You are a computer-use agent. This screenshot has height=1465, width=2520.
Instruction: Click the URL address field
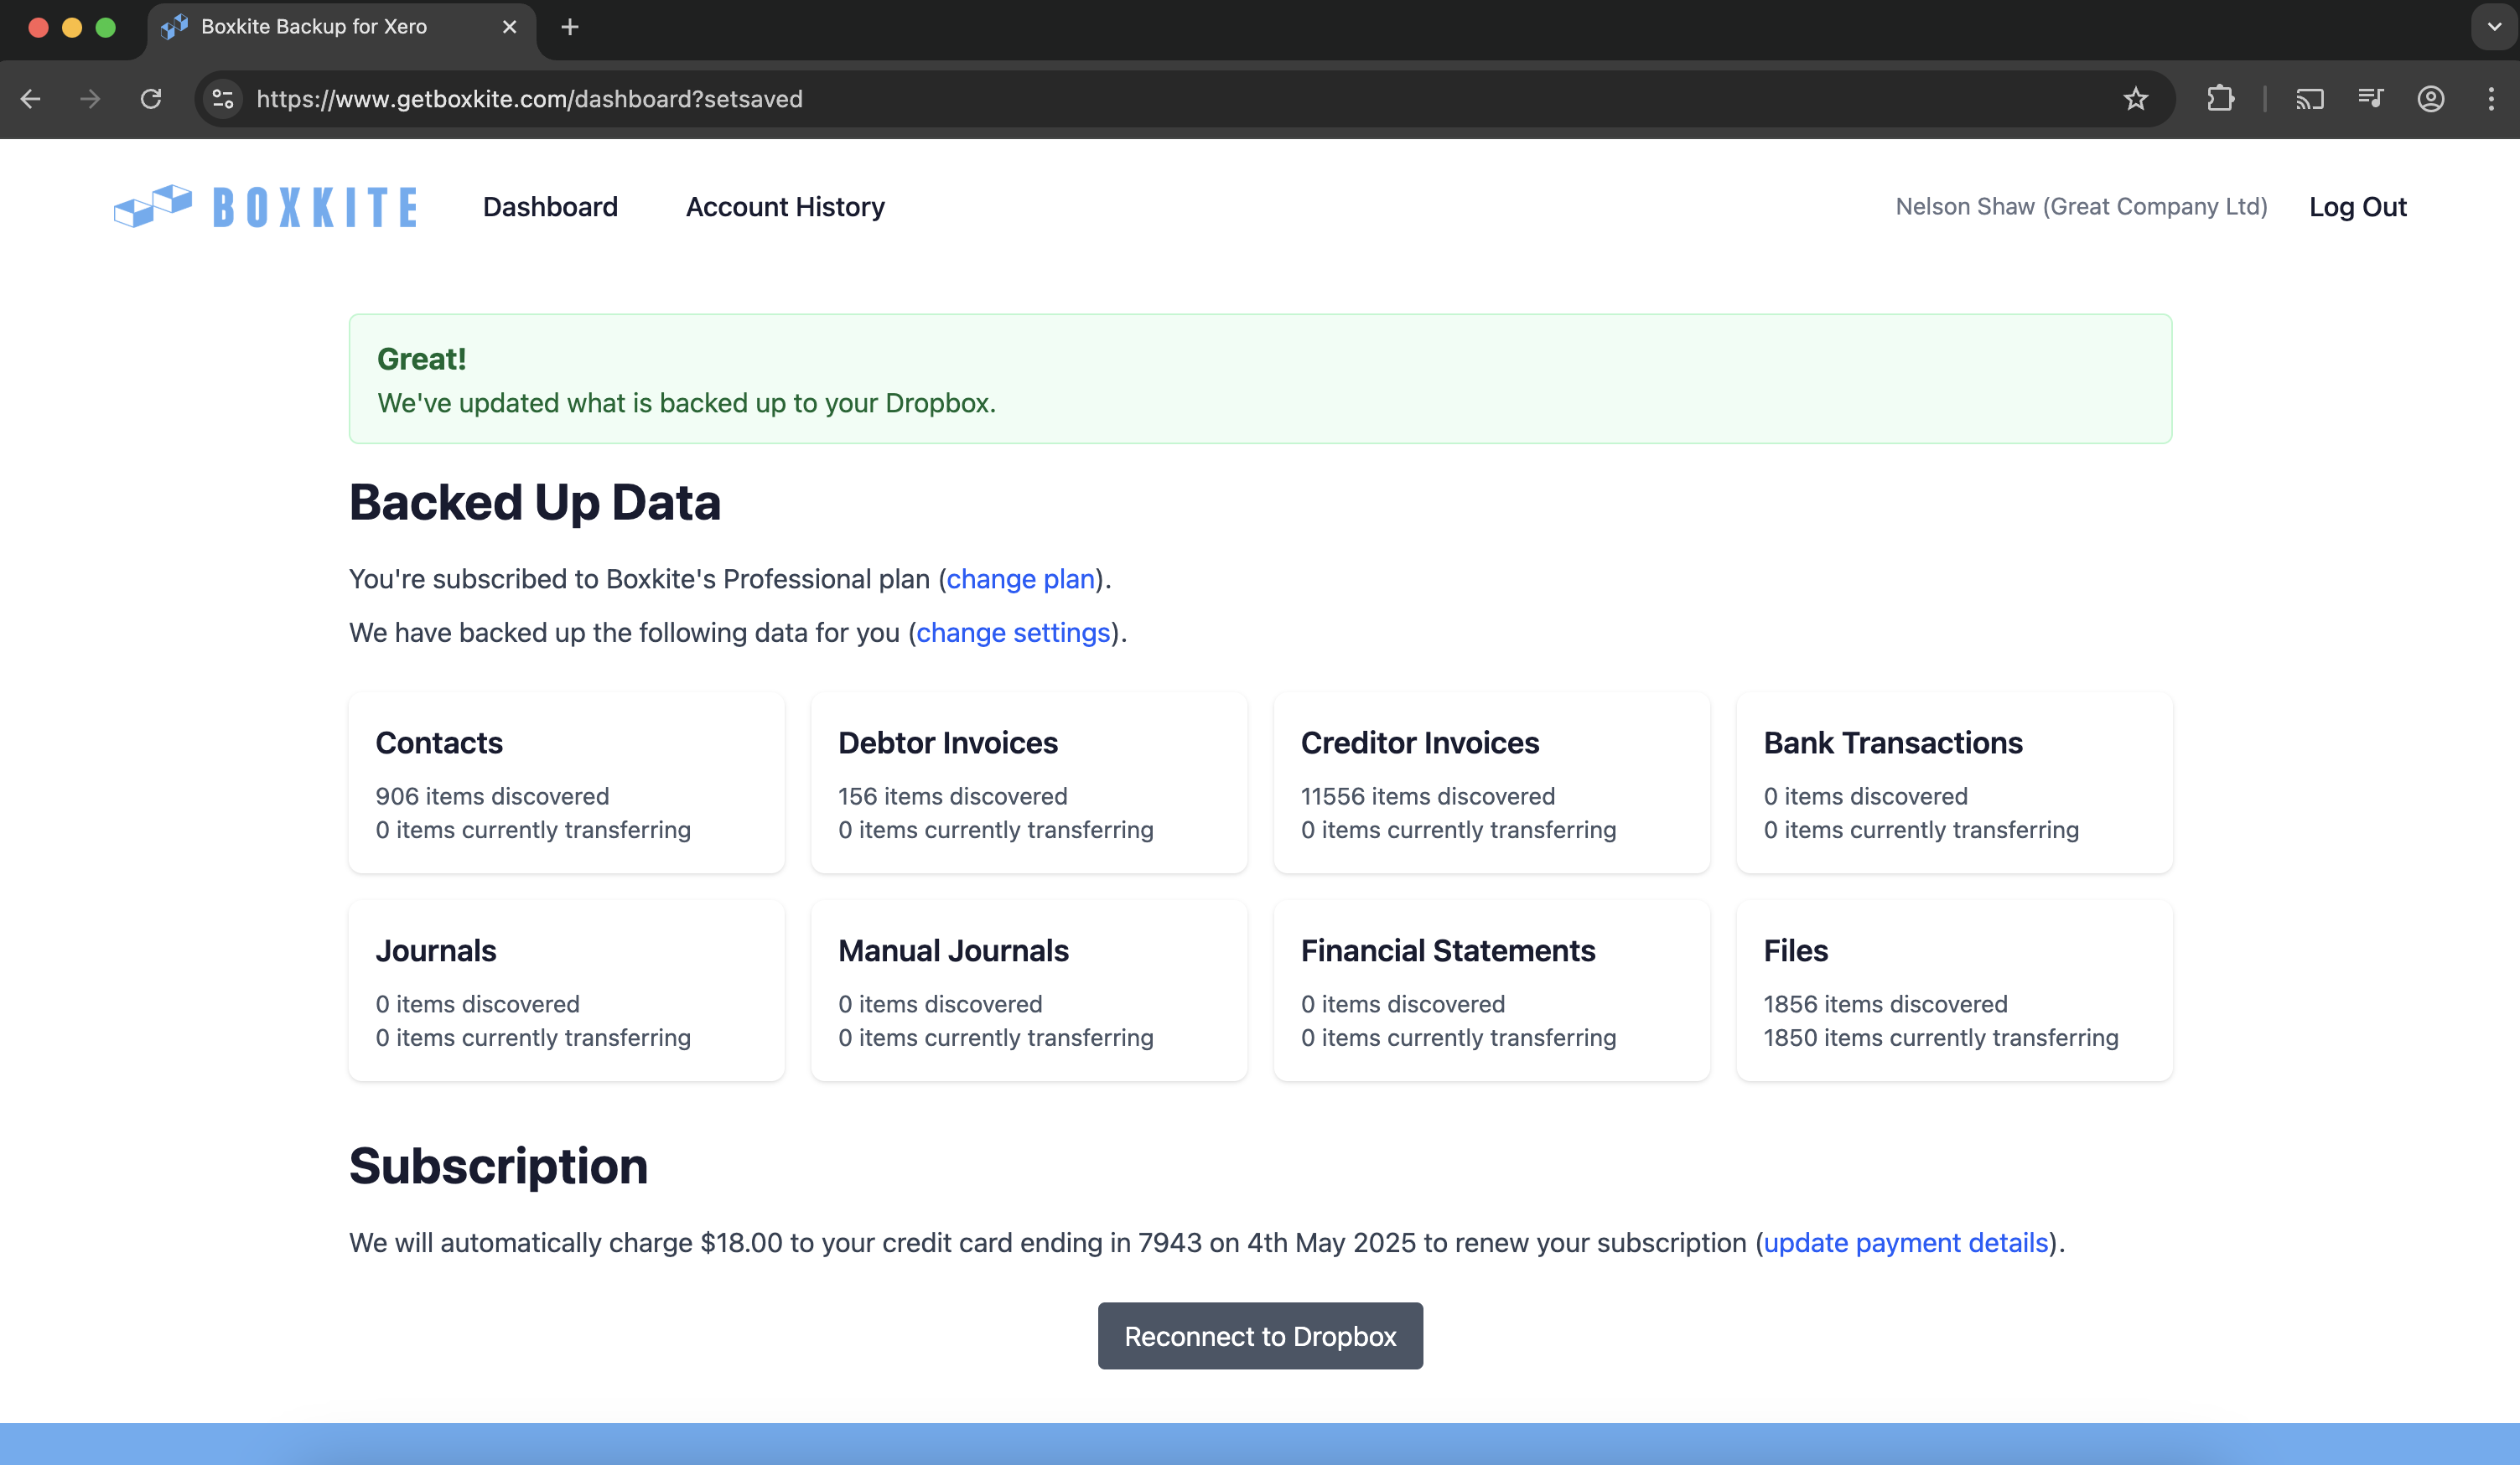point(1100,99)
